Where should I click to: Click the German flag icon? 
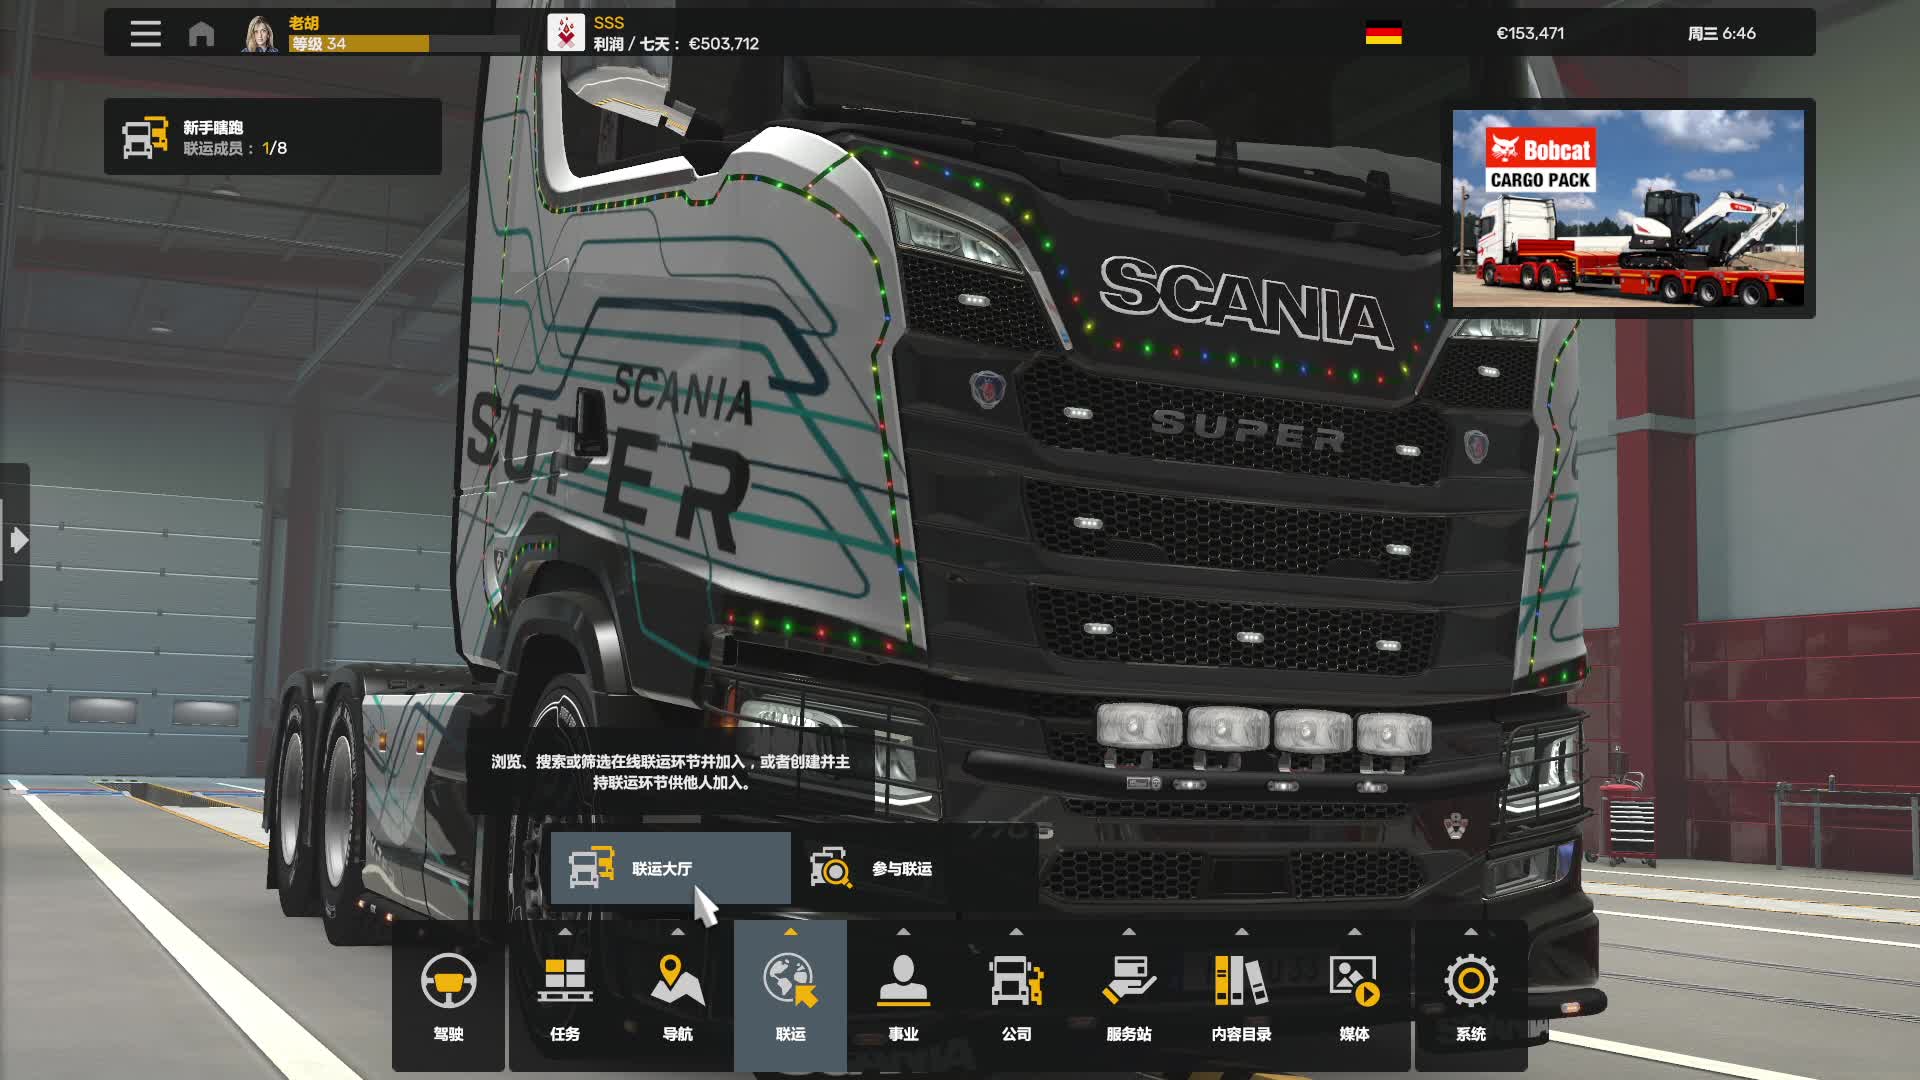(x=1383, y=33)
